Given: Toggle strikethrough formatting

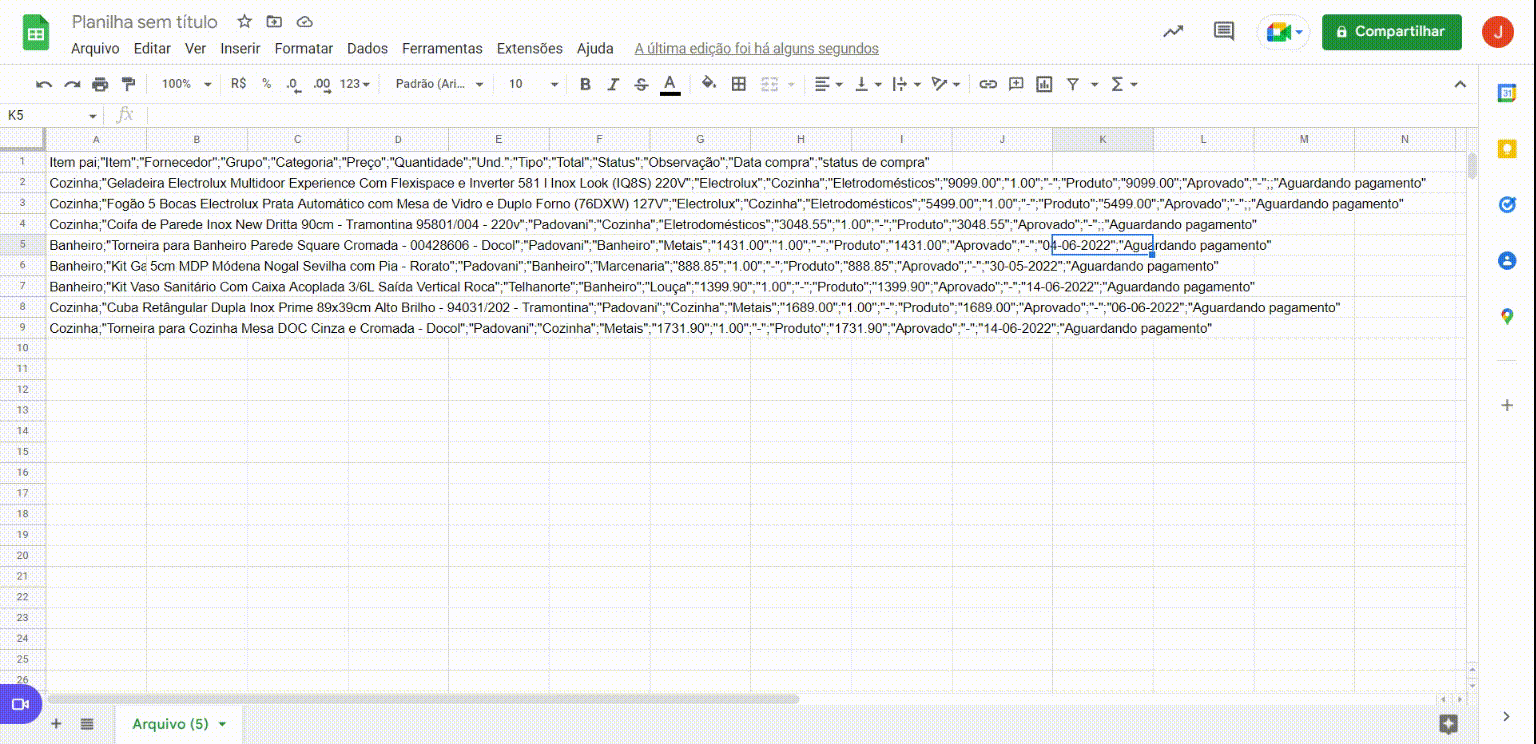Looking at the screenshot, I should pyautogui.click(x=641, y=84).
